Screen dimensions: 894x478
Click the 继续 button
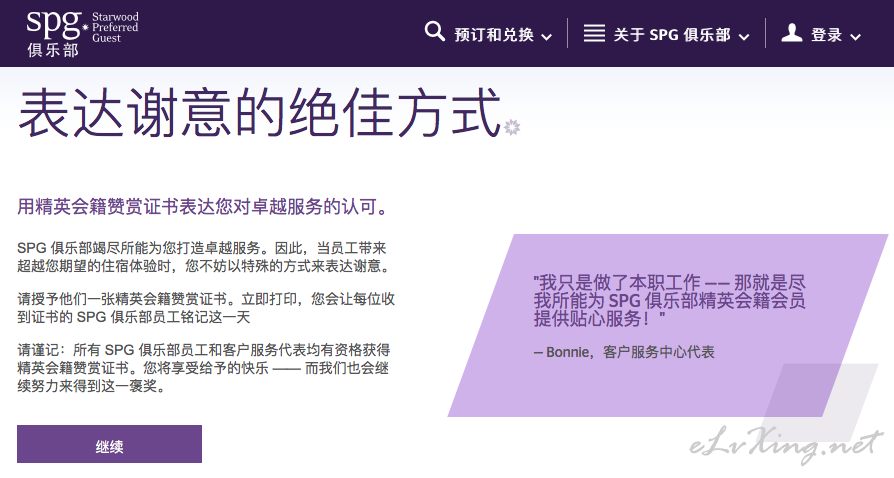click(x=109, y=444)
